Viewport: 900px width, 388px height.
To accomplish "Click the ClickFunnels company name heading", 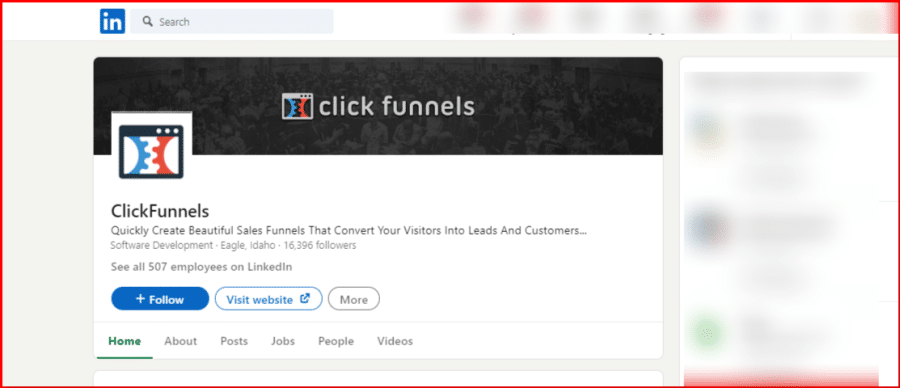I will point(160,211).
